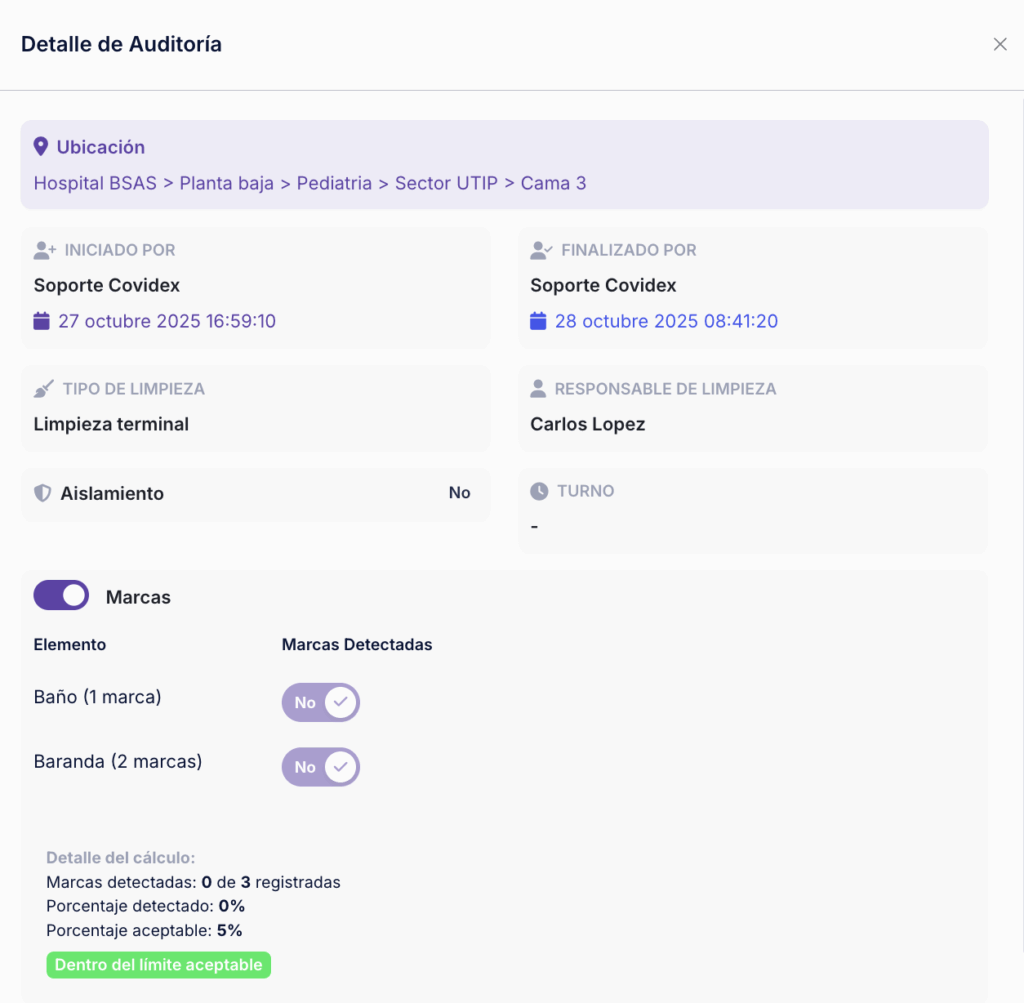This screenshot has width=1024, height=1003.
Task: Close the Detalle de Auditoría dialog
Action: (1000, 44)
